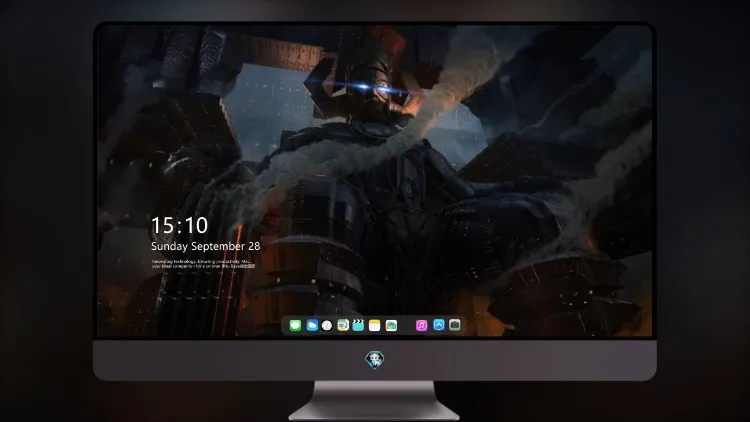750x422 pixels.
Task: Click the mascot logo on monitor chin
Action: (x=375, y=360)
